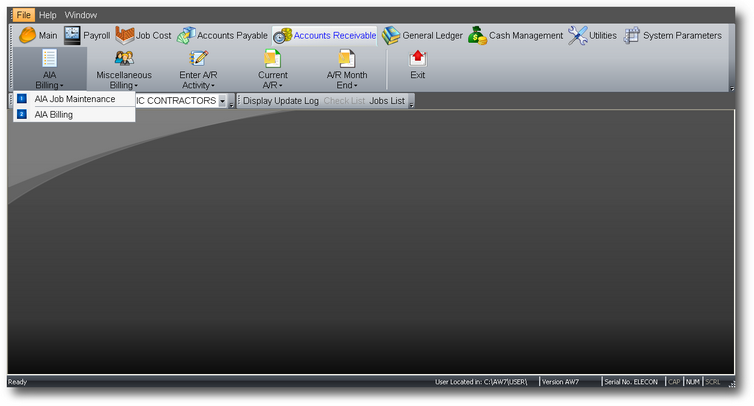754x406 pixels.
Task: Open Accounts Payable money icon
Action: click(186, 35)
